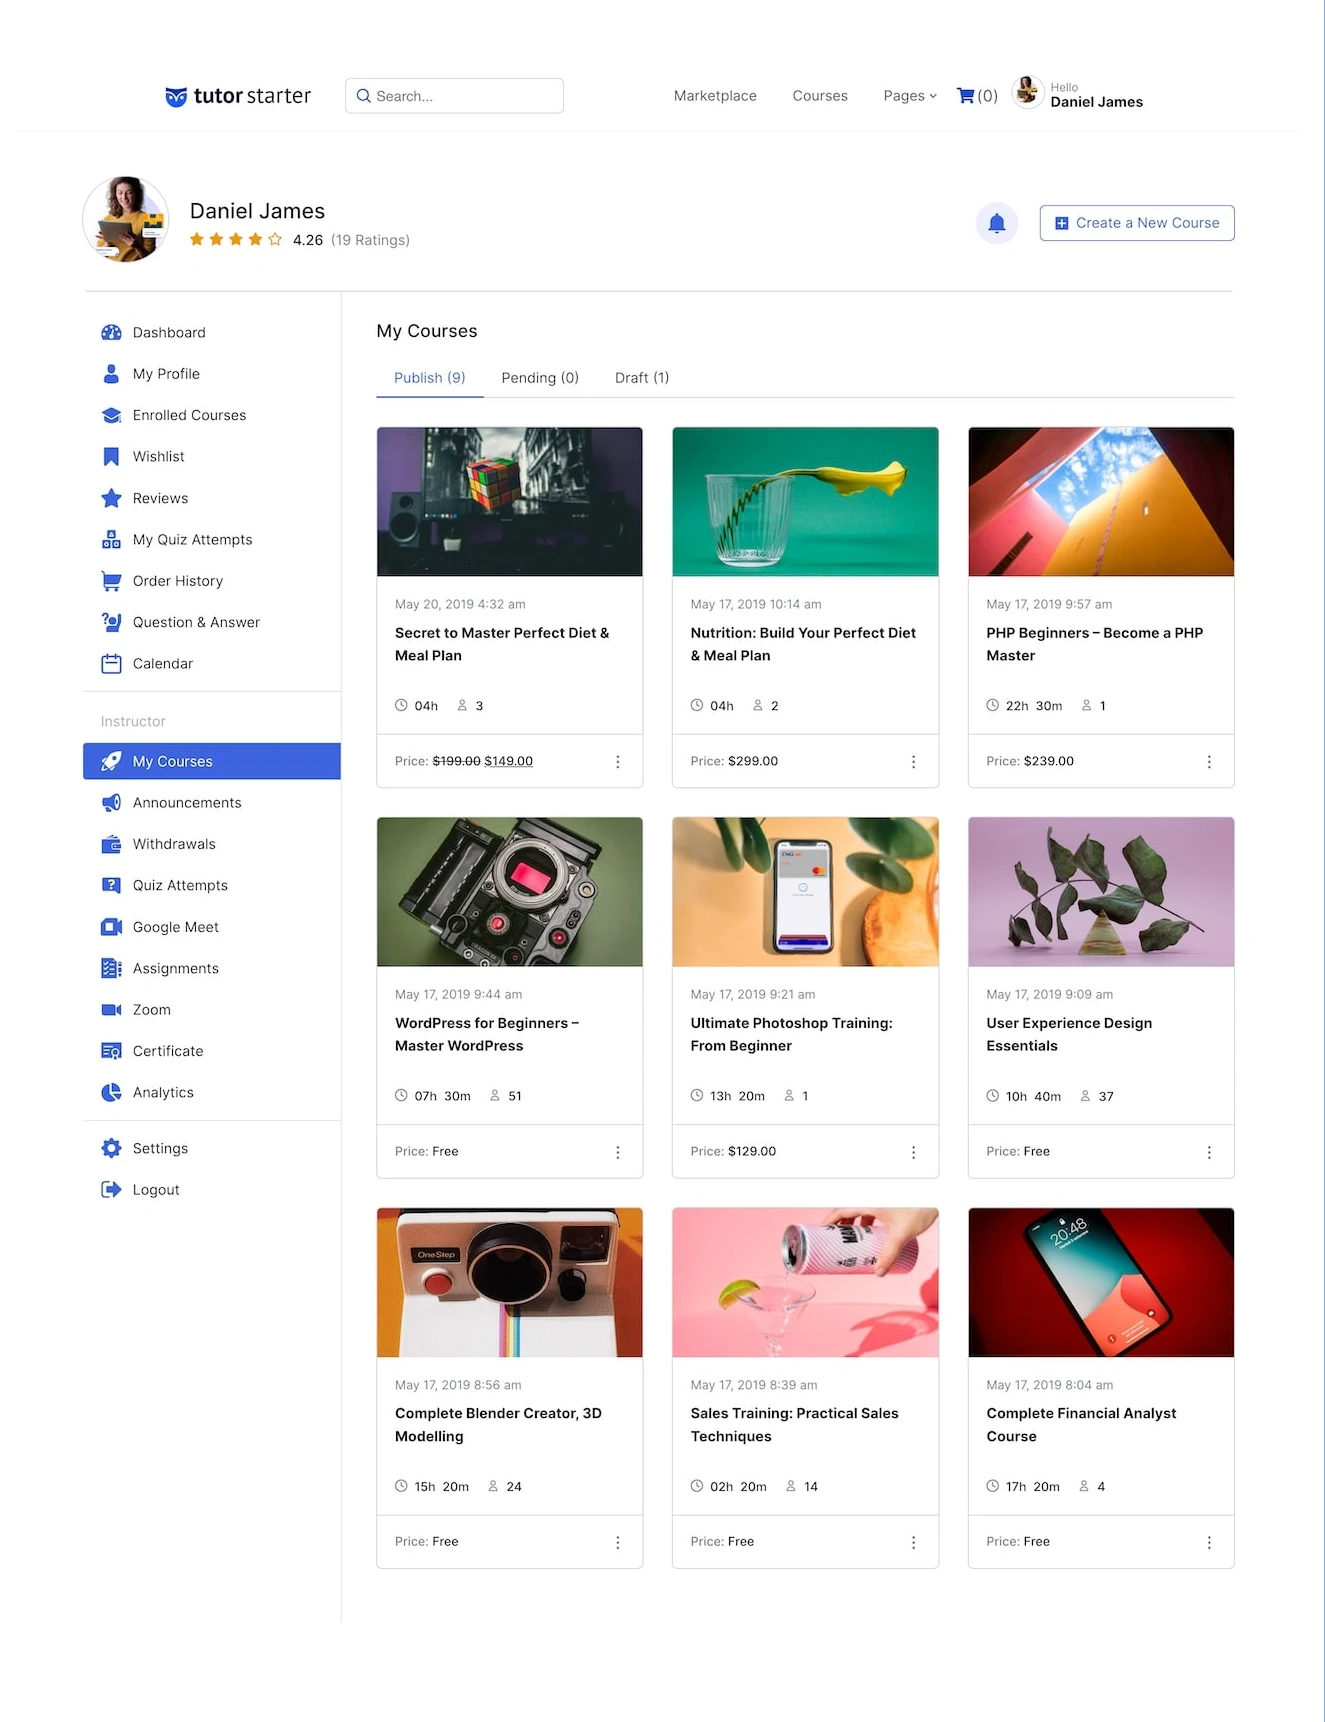Open options menu for Ultimate Photoshop Training

913,1152
